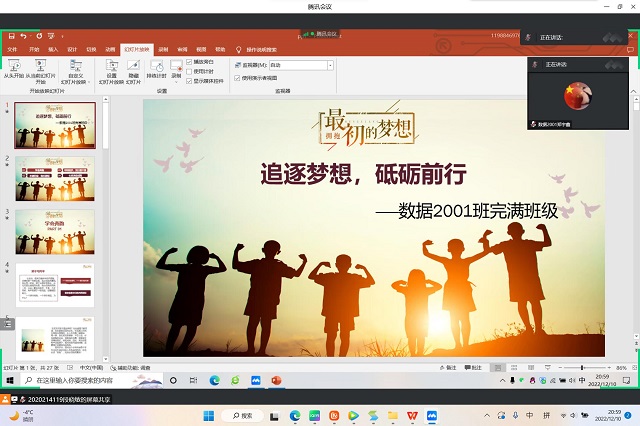The height and width of the screenshot is (426, 640).
Task: Open WPS Office icon in local taskbar
Action: (x=412, y=416)
